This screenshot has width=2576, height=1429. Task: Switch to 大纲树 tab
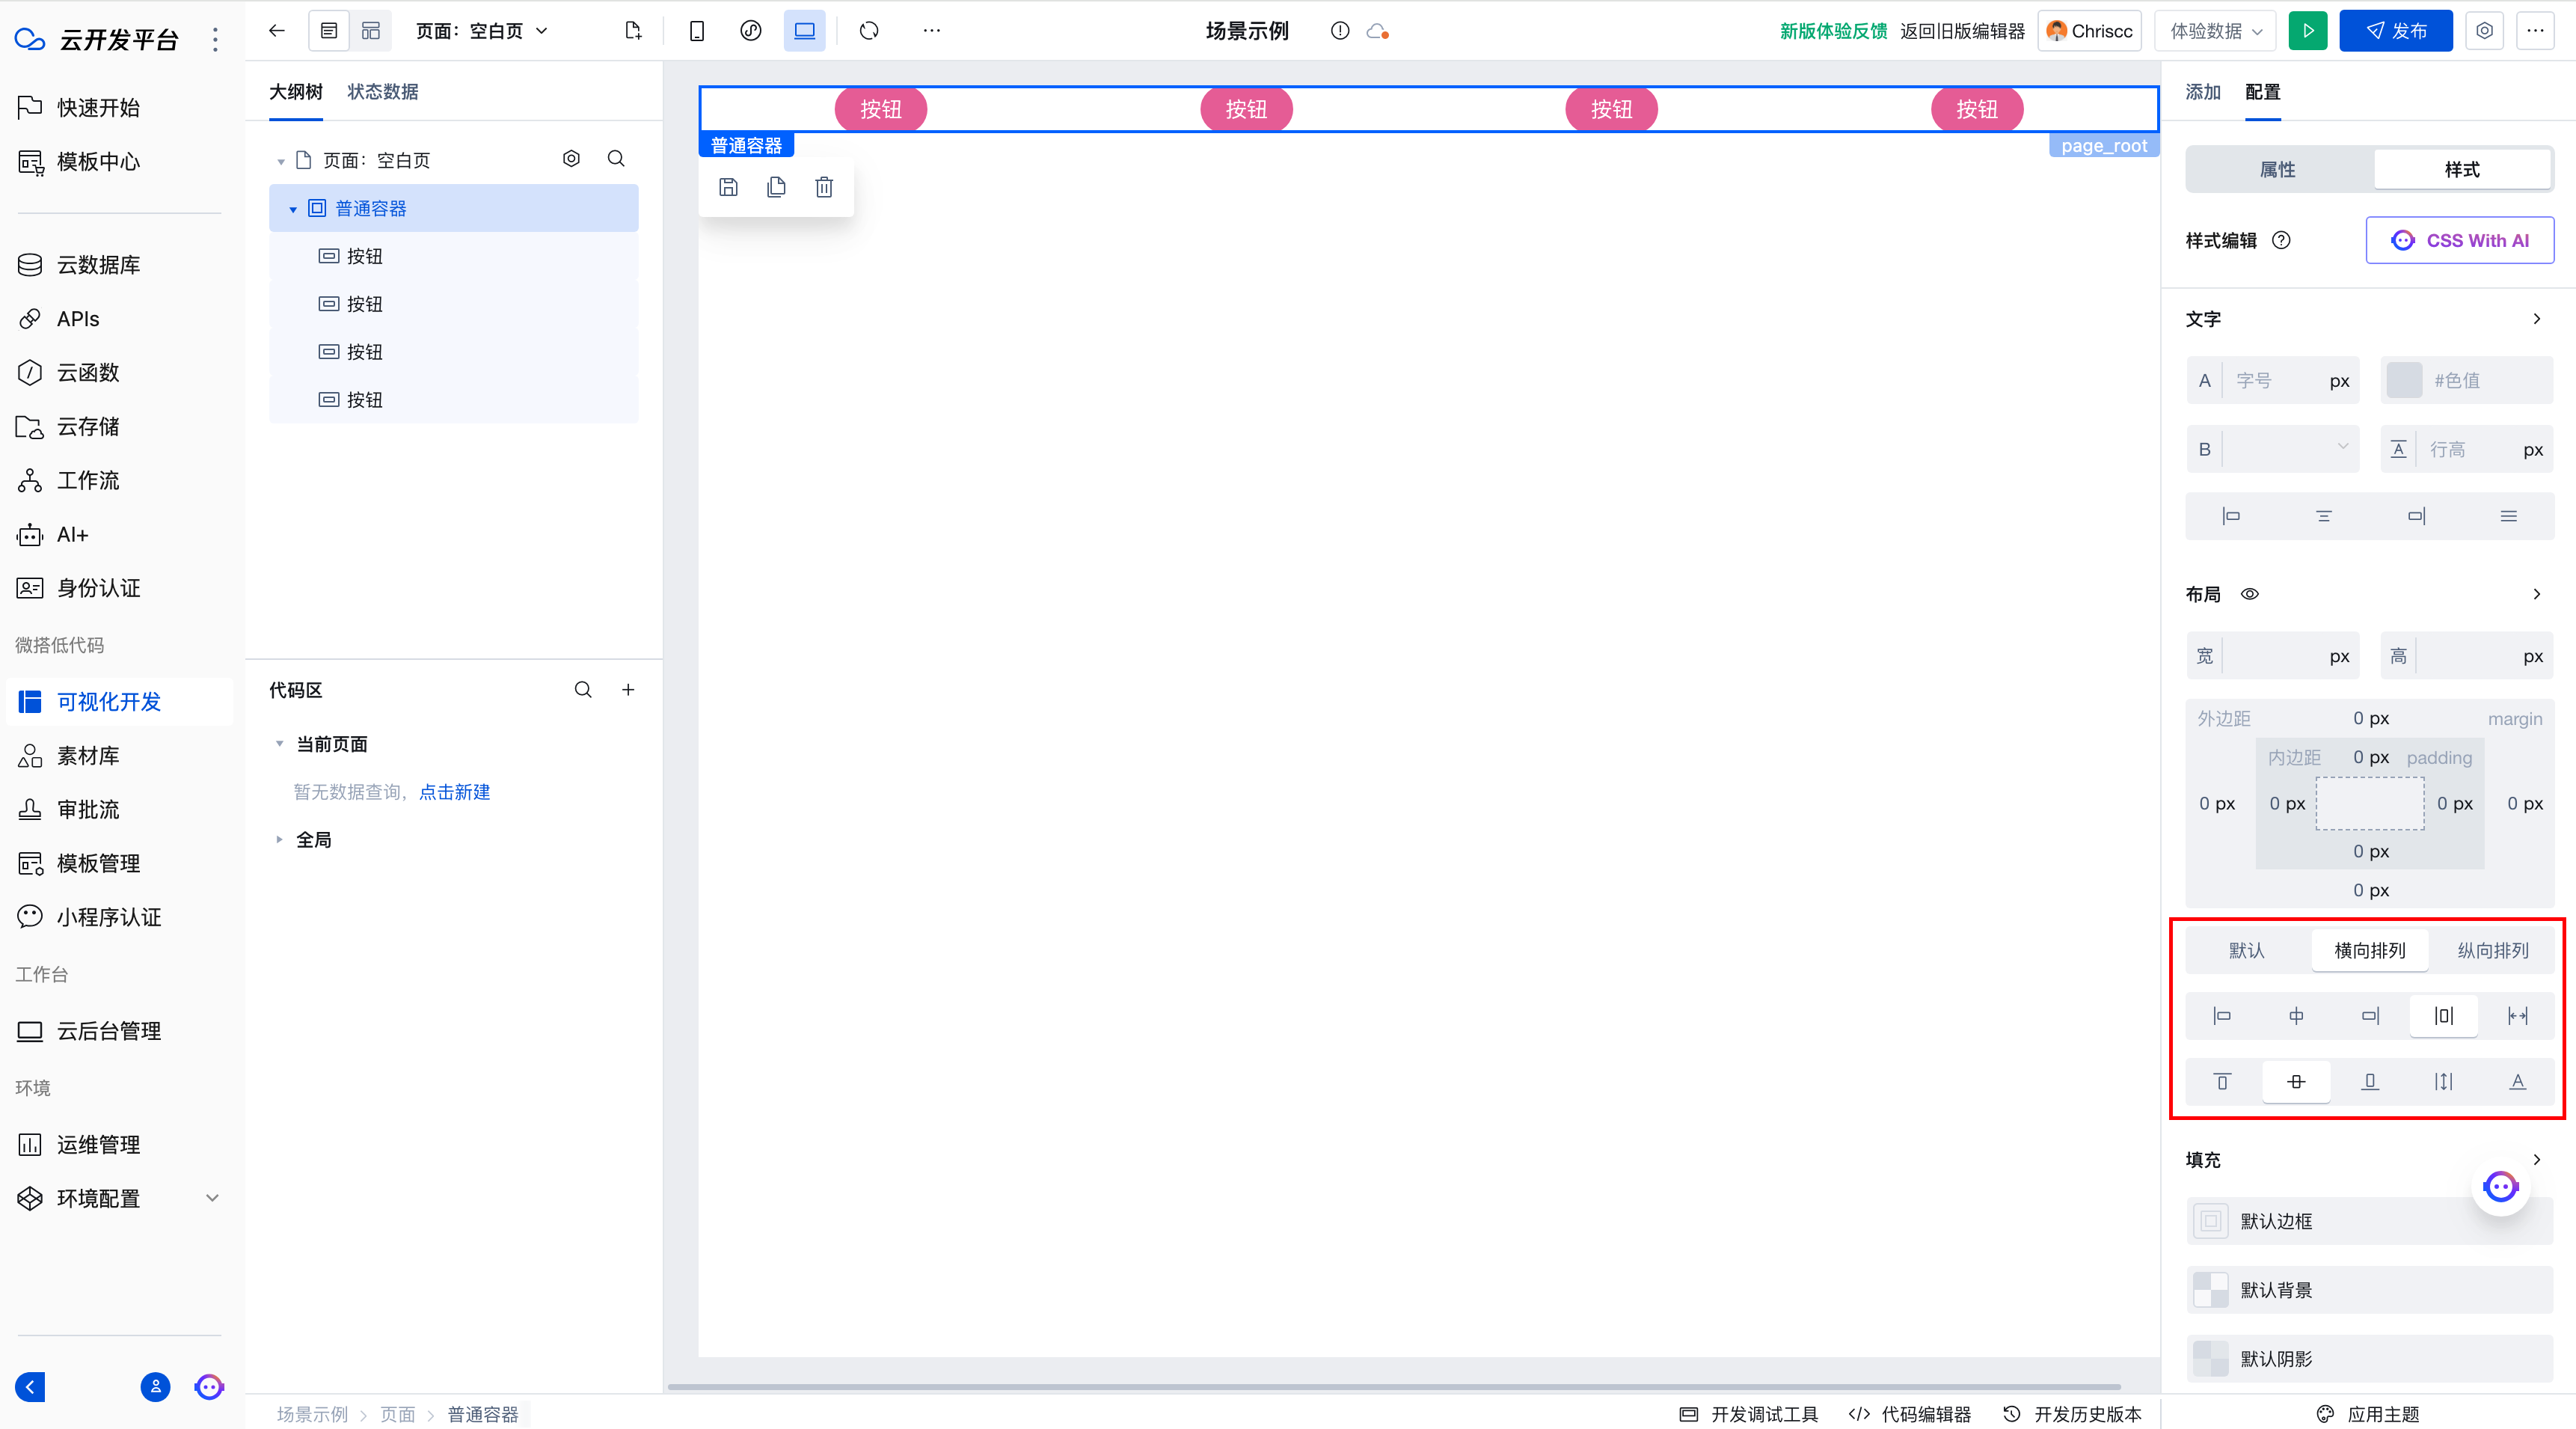pos(296,92)
